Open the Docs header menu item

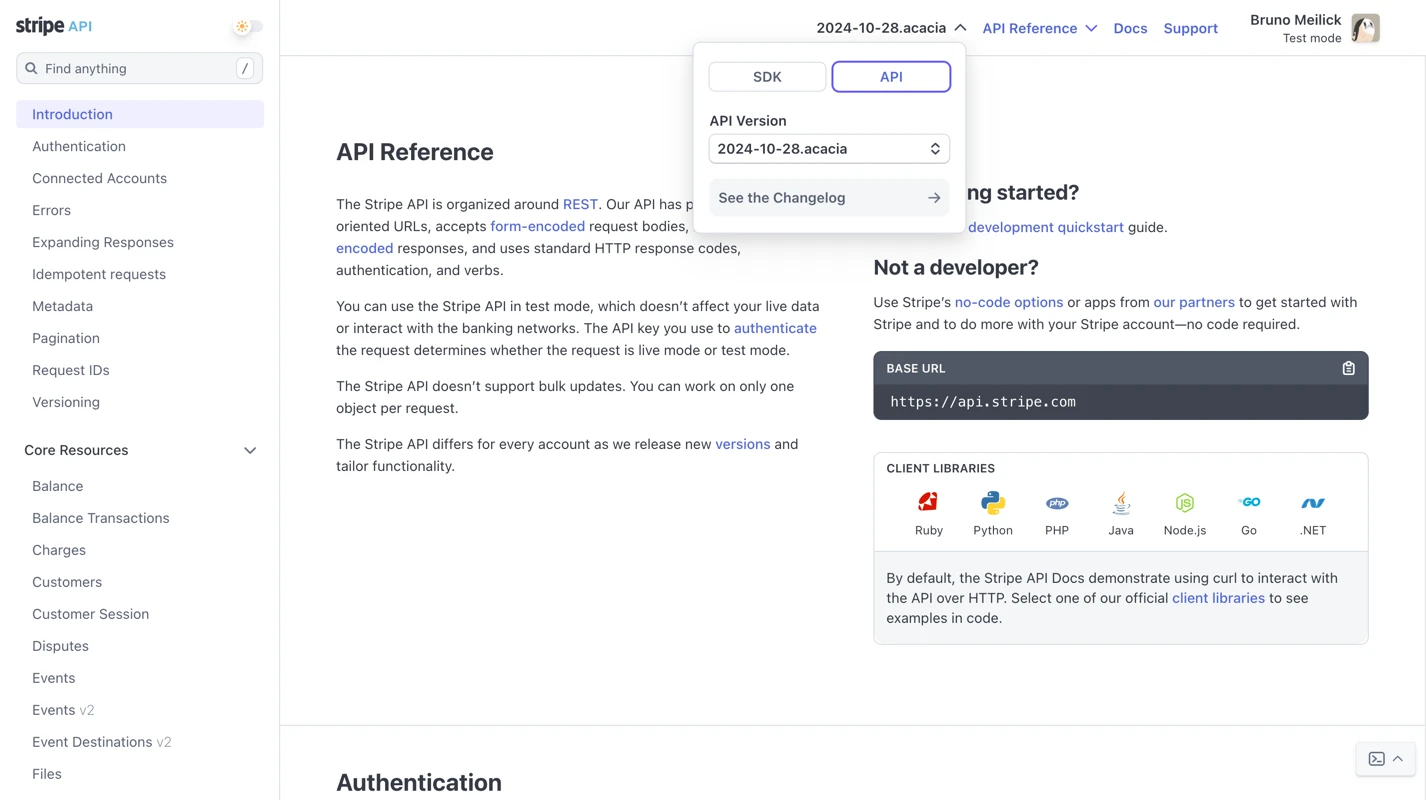1130,28
